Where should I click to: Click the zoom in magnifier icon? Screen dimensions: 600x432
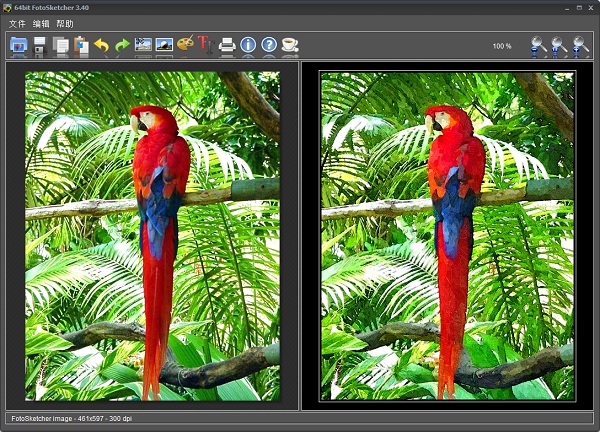point(581,46)
